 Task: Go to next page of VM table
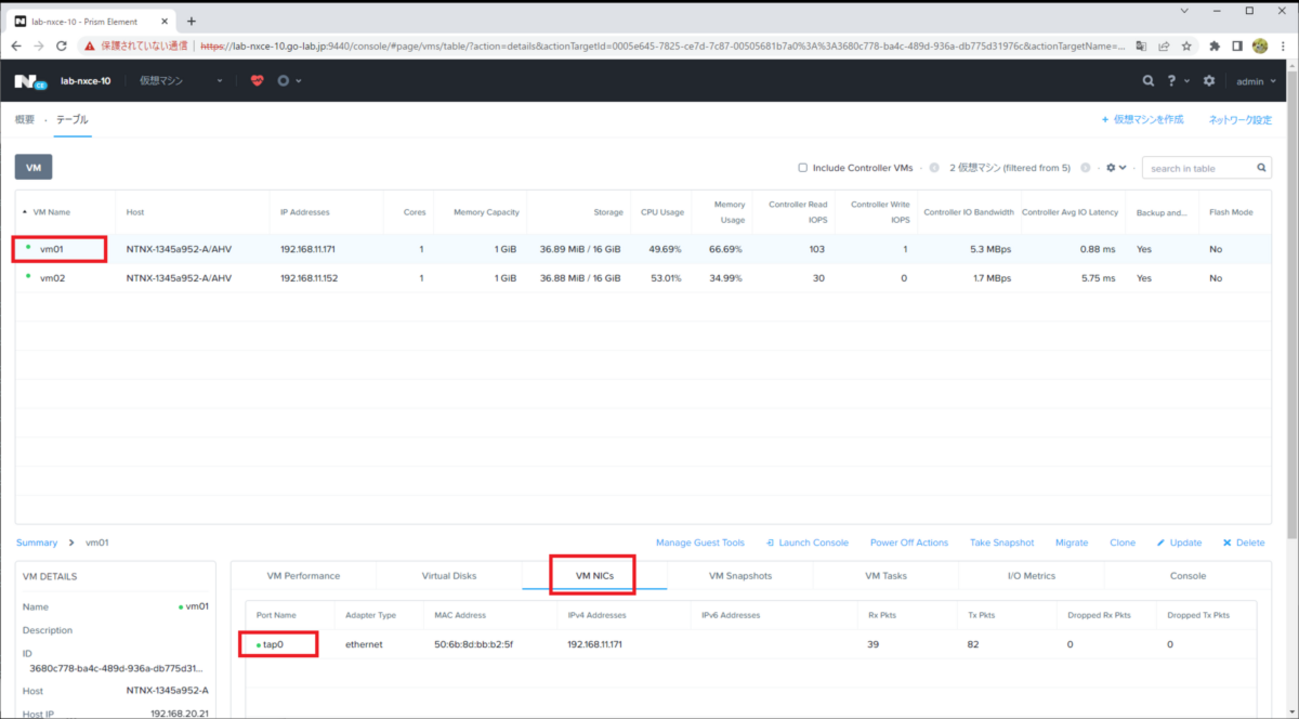click(x=1085, y=168)
